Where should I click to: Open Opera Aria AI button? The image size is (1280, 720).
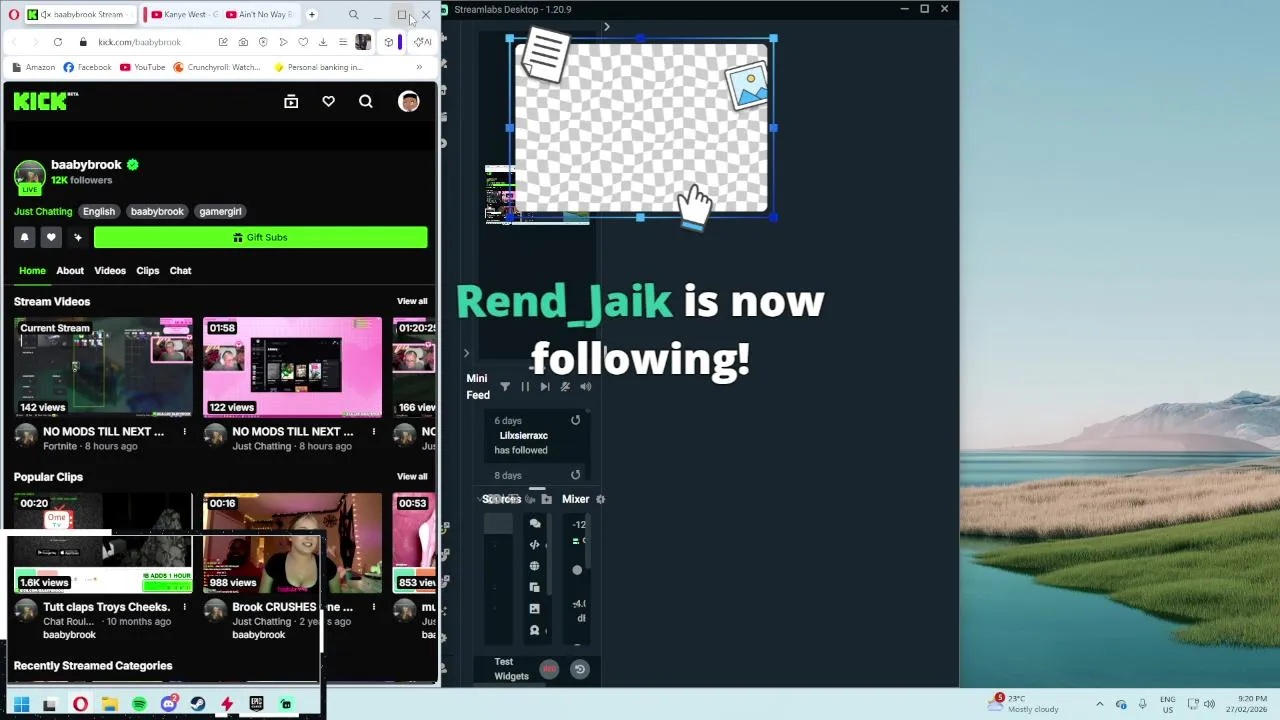click(x=423, y=42)
